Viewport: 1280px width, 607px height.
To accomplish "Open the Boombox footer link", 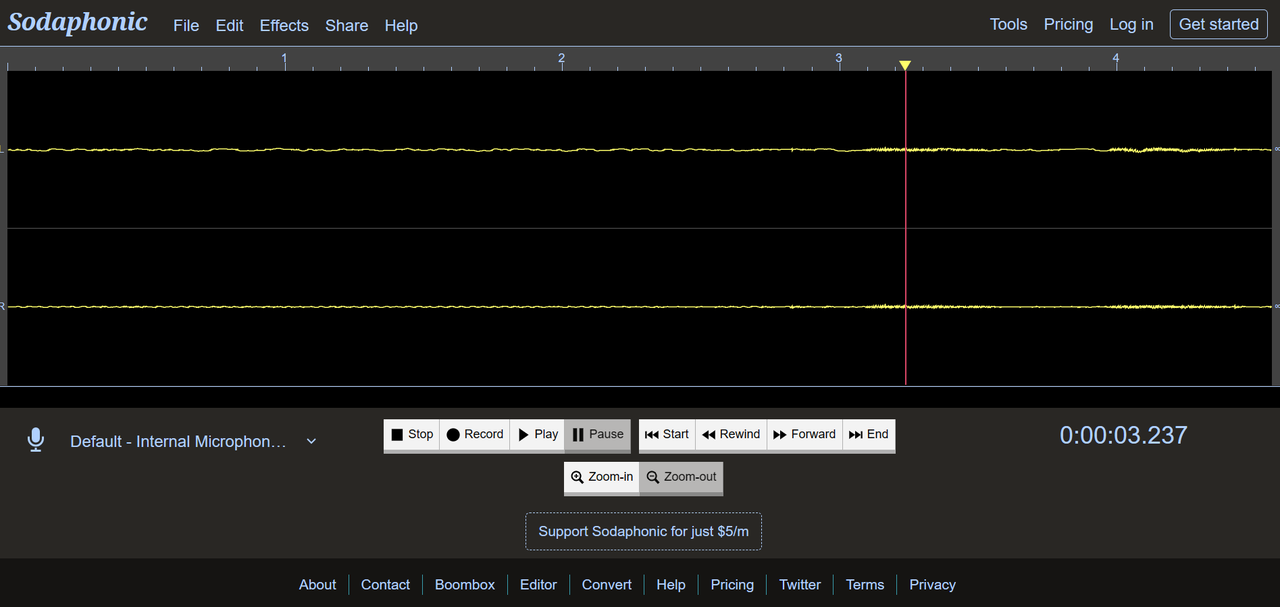I will 465,585.
